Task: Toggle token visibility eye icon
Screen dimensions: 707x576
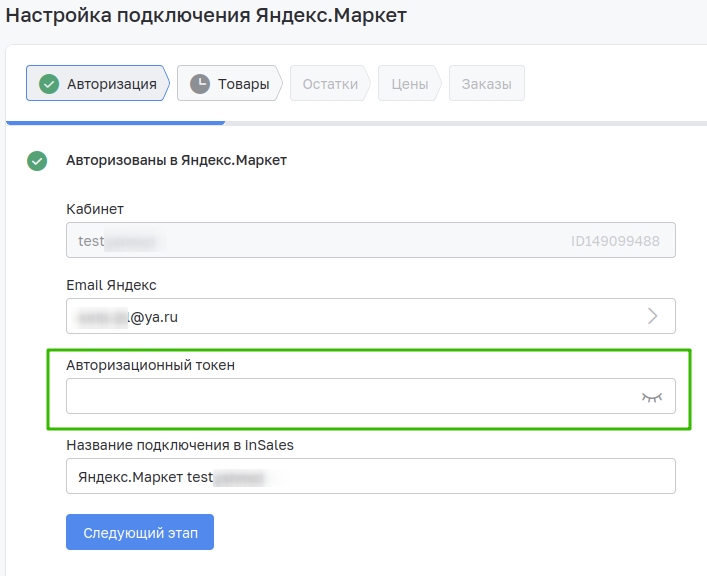Action: pyautogui.click(x=652, y=397)
